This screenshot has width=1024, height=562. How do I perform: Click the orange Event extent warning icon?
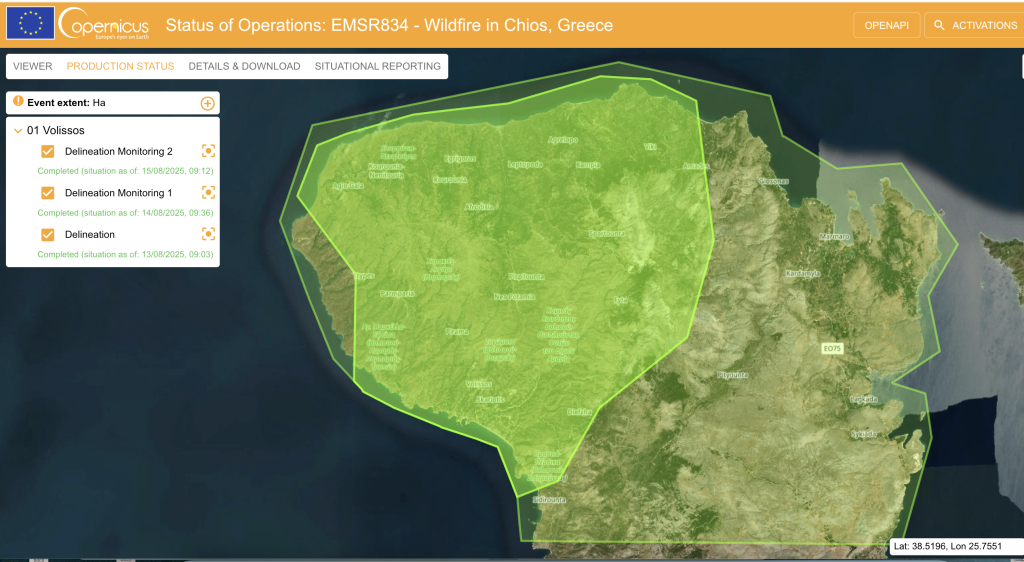(x=18, y=102)
